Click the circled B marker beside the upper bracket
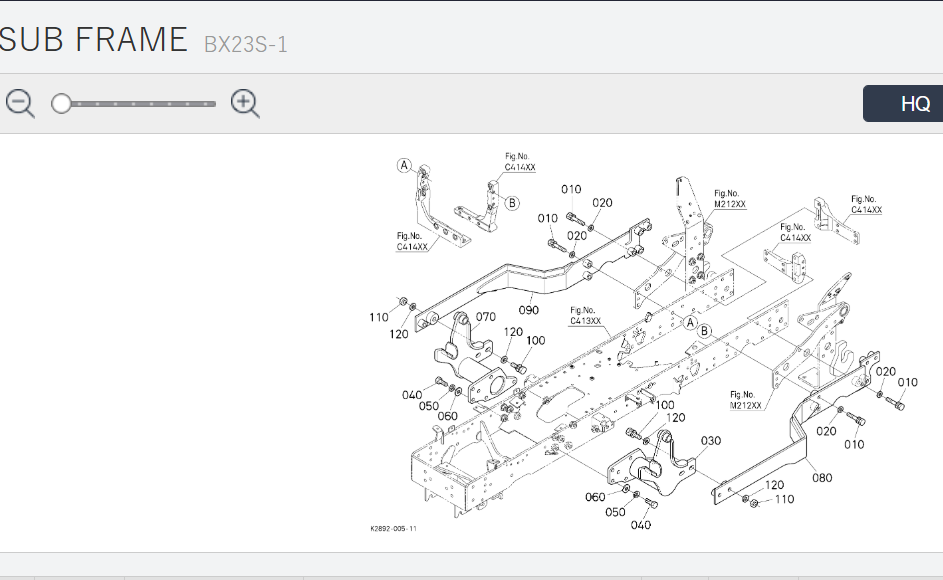Image resolution: width=943 pixels, height=580 pixels. (x=512, y=203)
